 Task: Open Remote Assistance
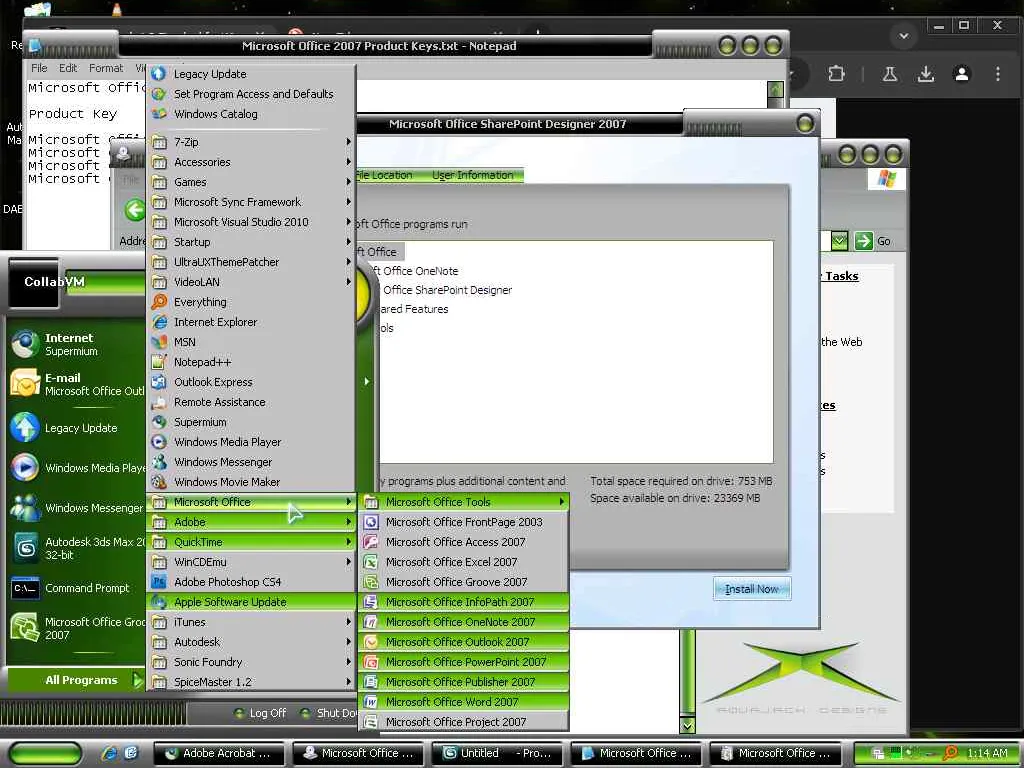point(251,402)
